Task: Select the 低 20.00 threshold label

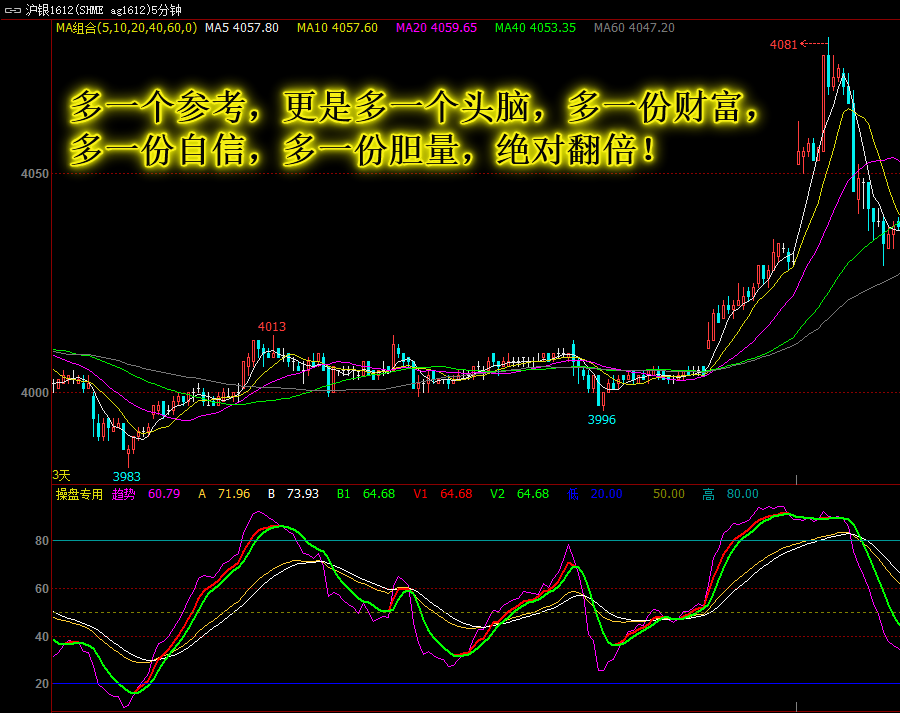Action: click(x=595, y=494)
